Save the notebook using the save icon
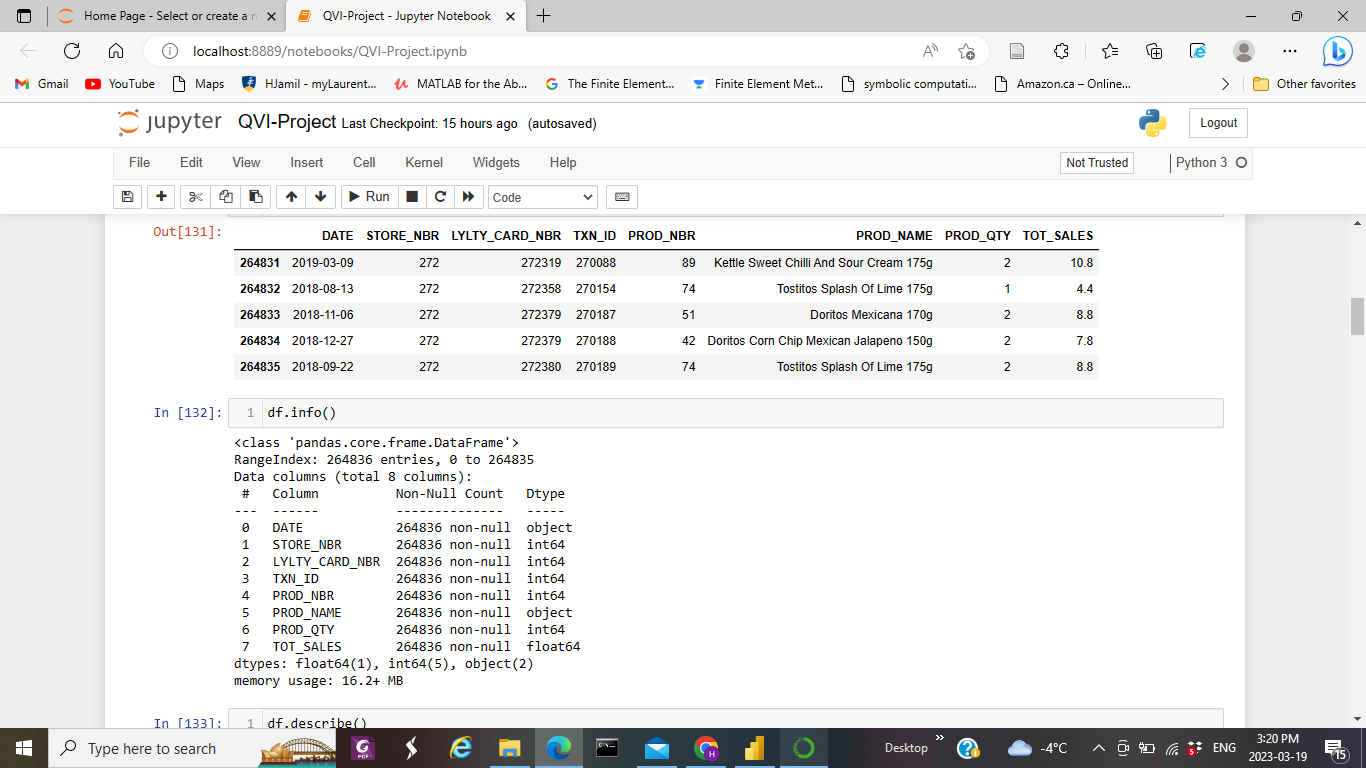Screen dimensions: 1366x768 point(127,197)
